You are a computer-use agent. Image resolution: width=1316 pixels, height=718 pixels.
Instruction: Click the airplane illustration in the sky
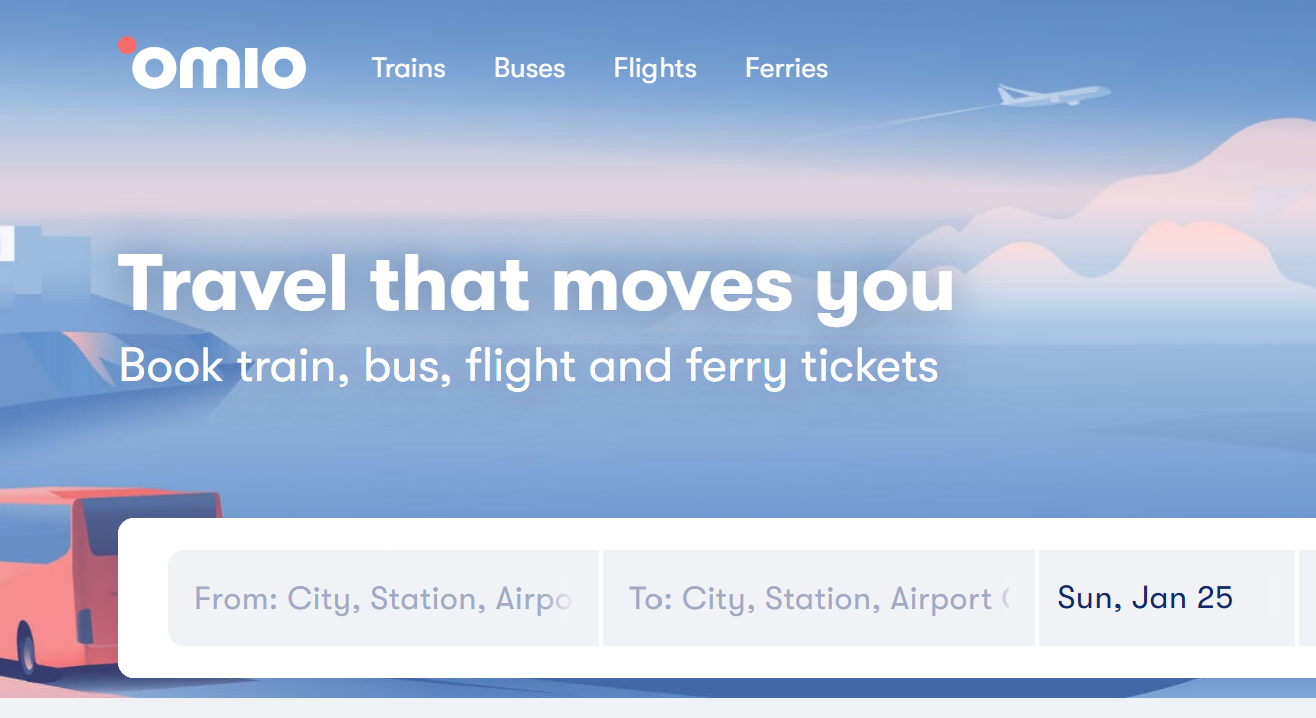pyautogui.click(x=1054, y=96)
